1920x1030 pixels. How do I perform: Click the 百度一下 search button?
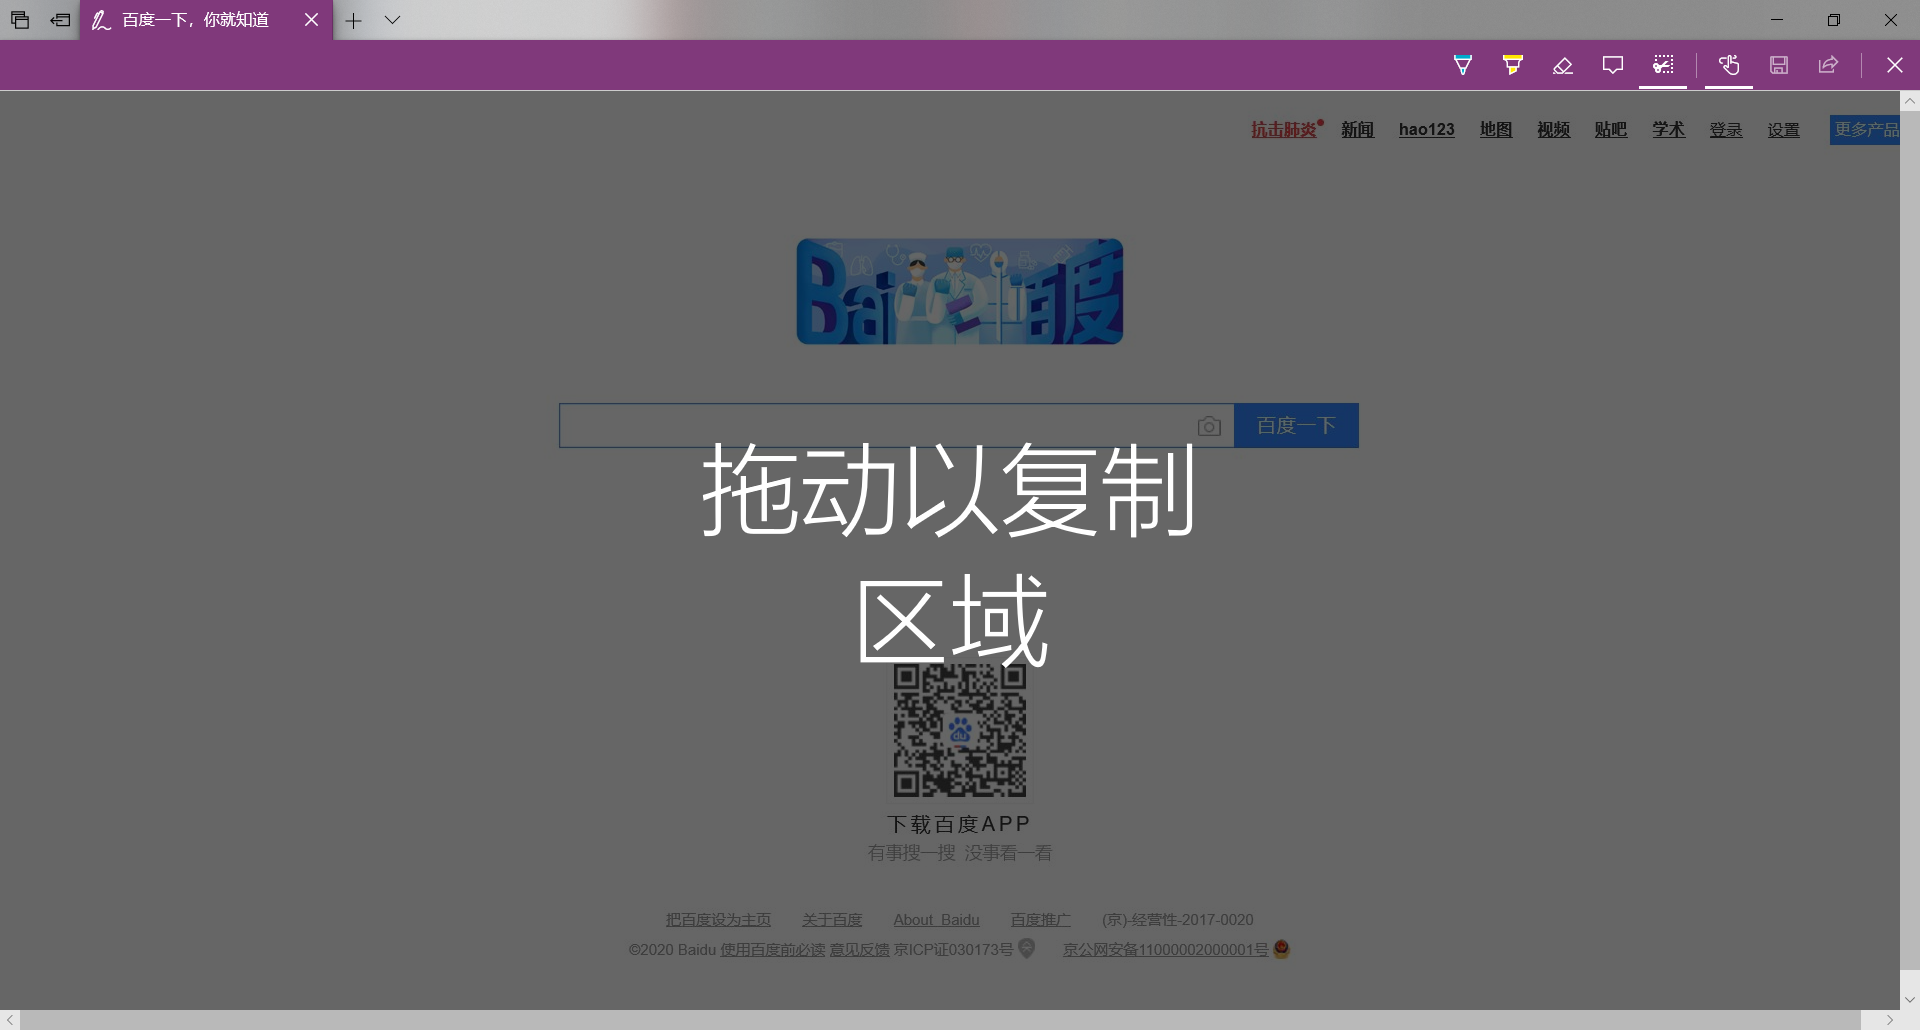[1296, 426]
